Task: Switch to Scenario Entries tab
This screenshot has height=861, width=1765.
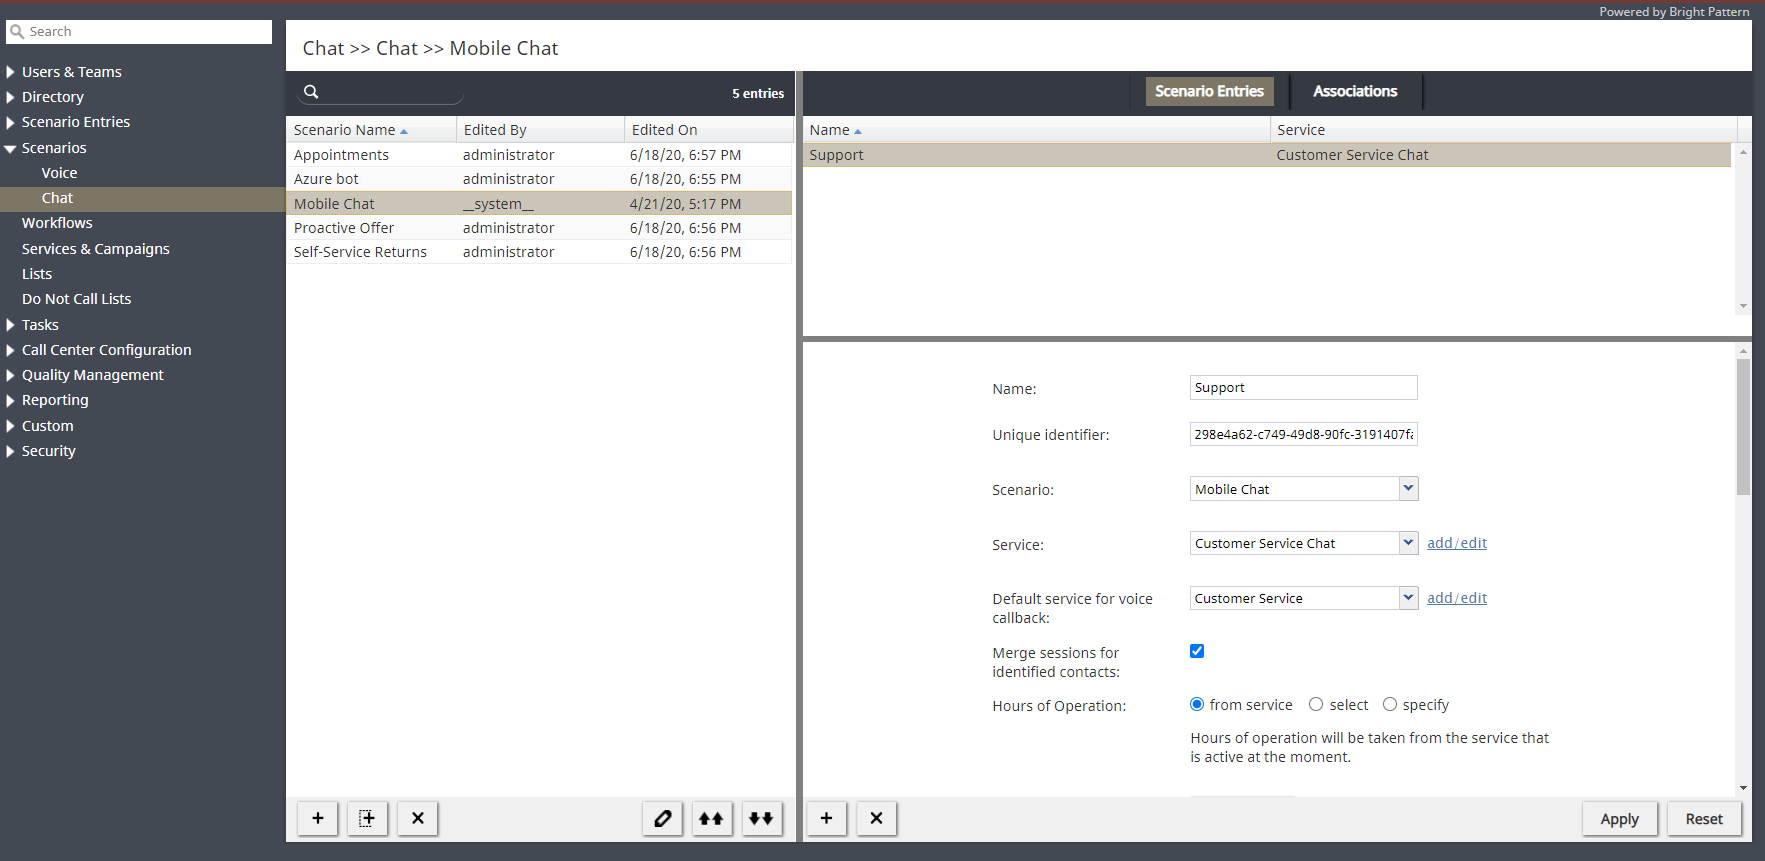Action: coord(1209,91)
